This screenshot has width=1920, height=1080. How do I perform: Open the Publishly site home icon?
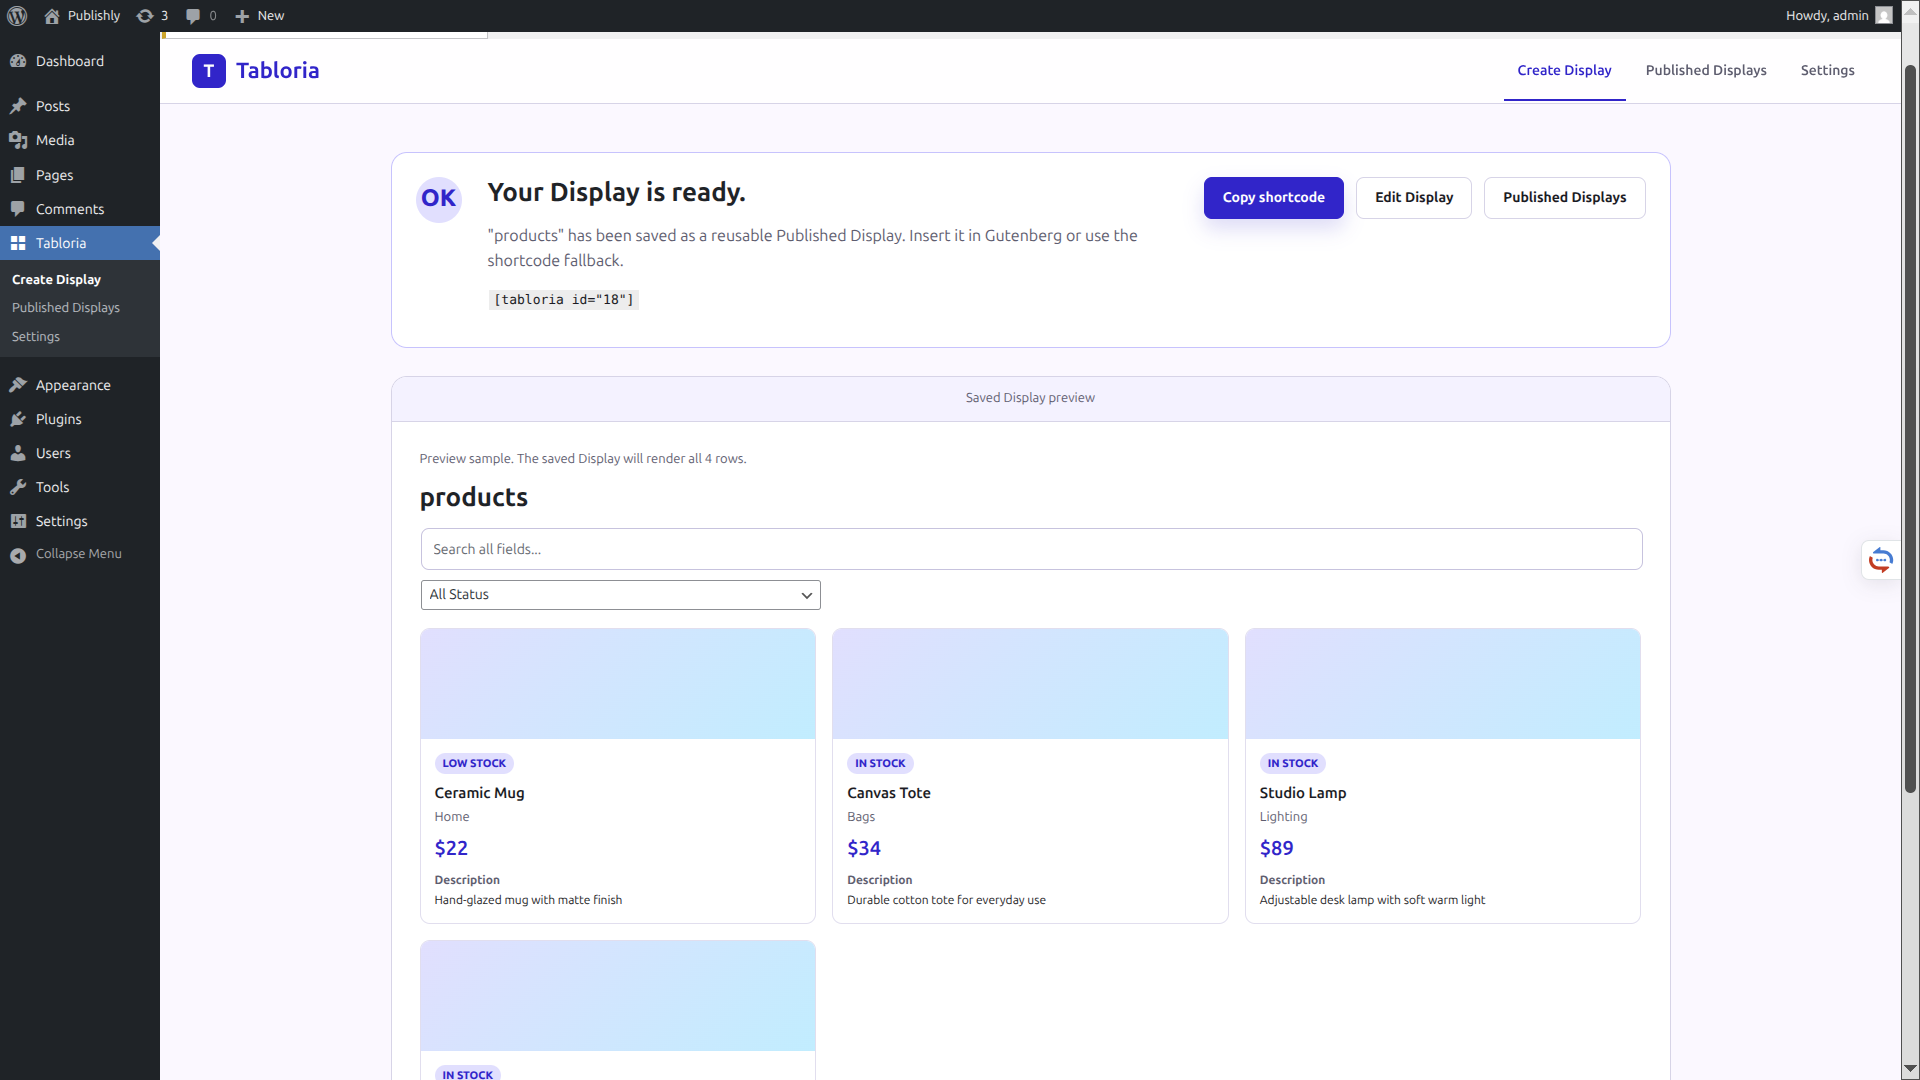coord(52,16)
